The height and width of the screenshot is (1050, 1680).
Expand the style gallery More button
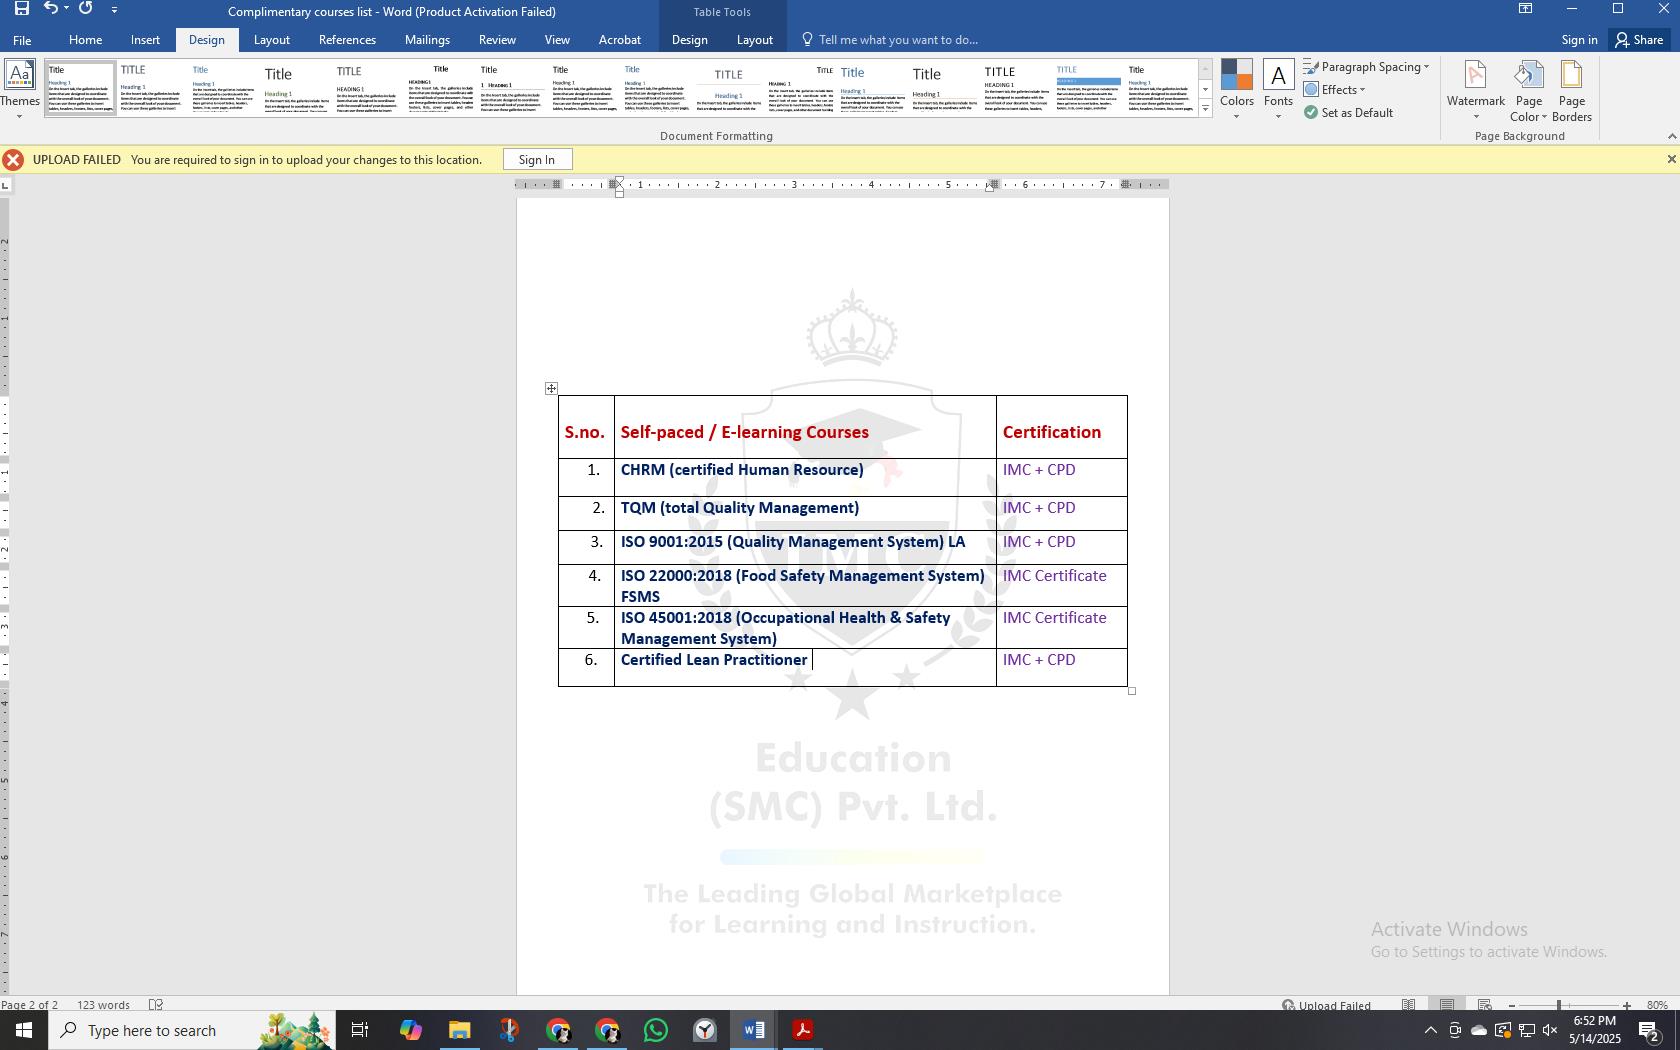coord(1205,109)
